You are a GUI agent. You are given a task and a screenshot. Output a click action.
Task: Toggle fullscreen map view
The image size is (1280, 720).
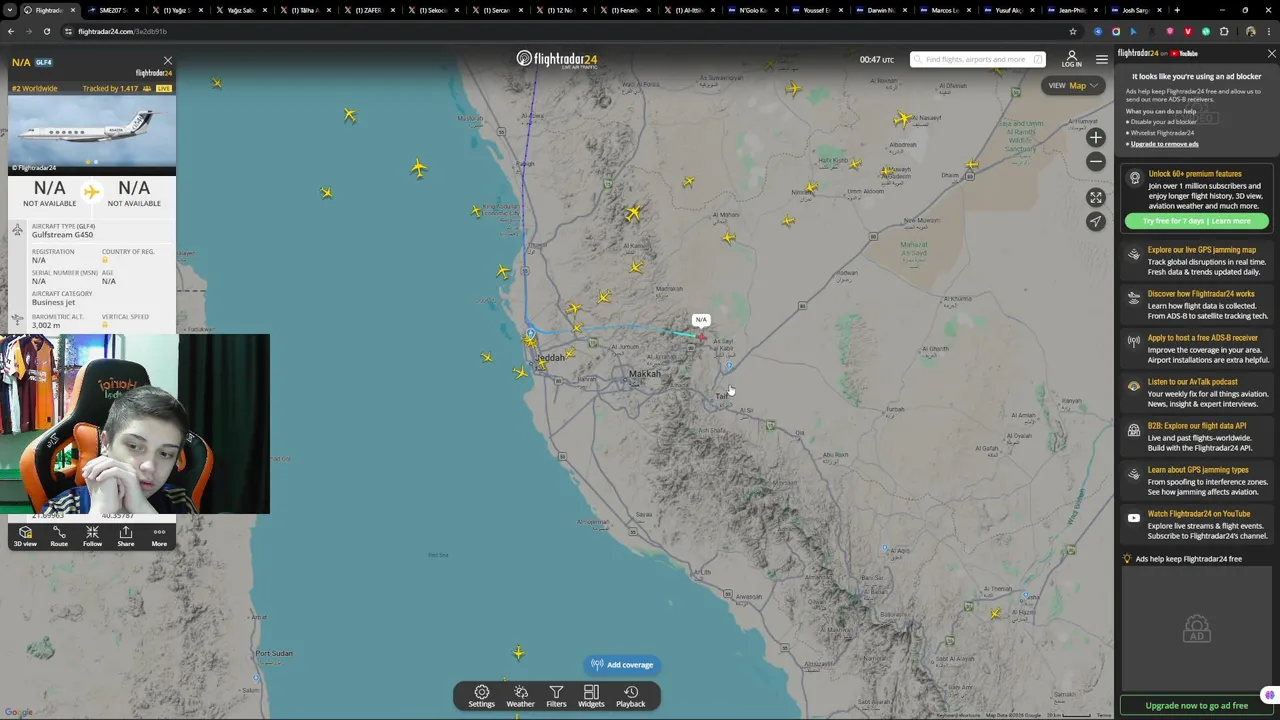pyautogui.click(x=1096, y=198)
